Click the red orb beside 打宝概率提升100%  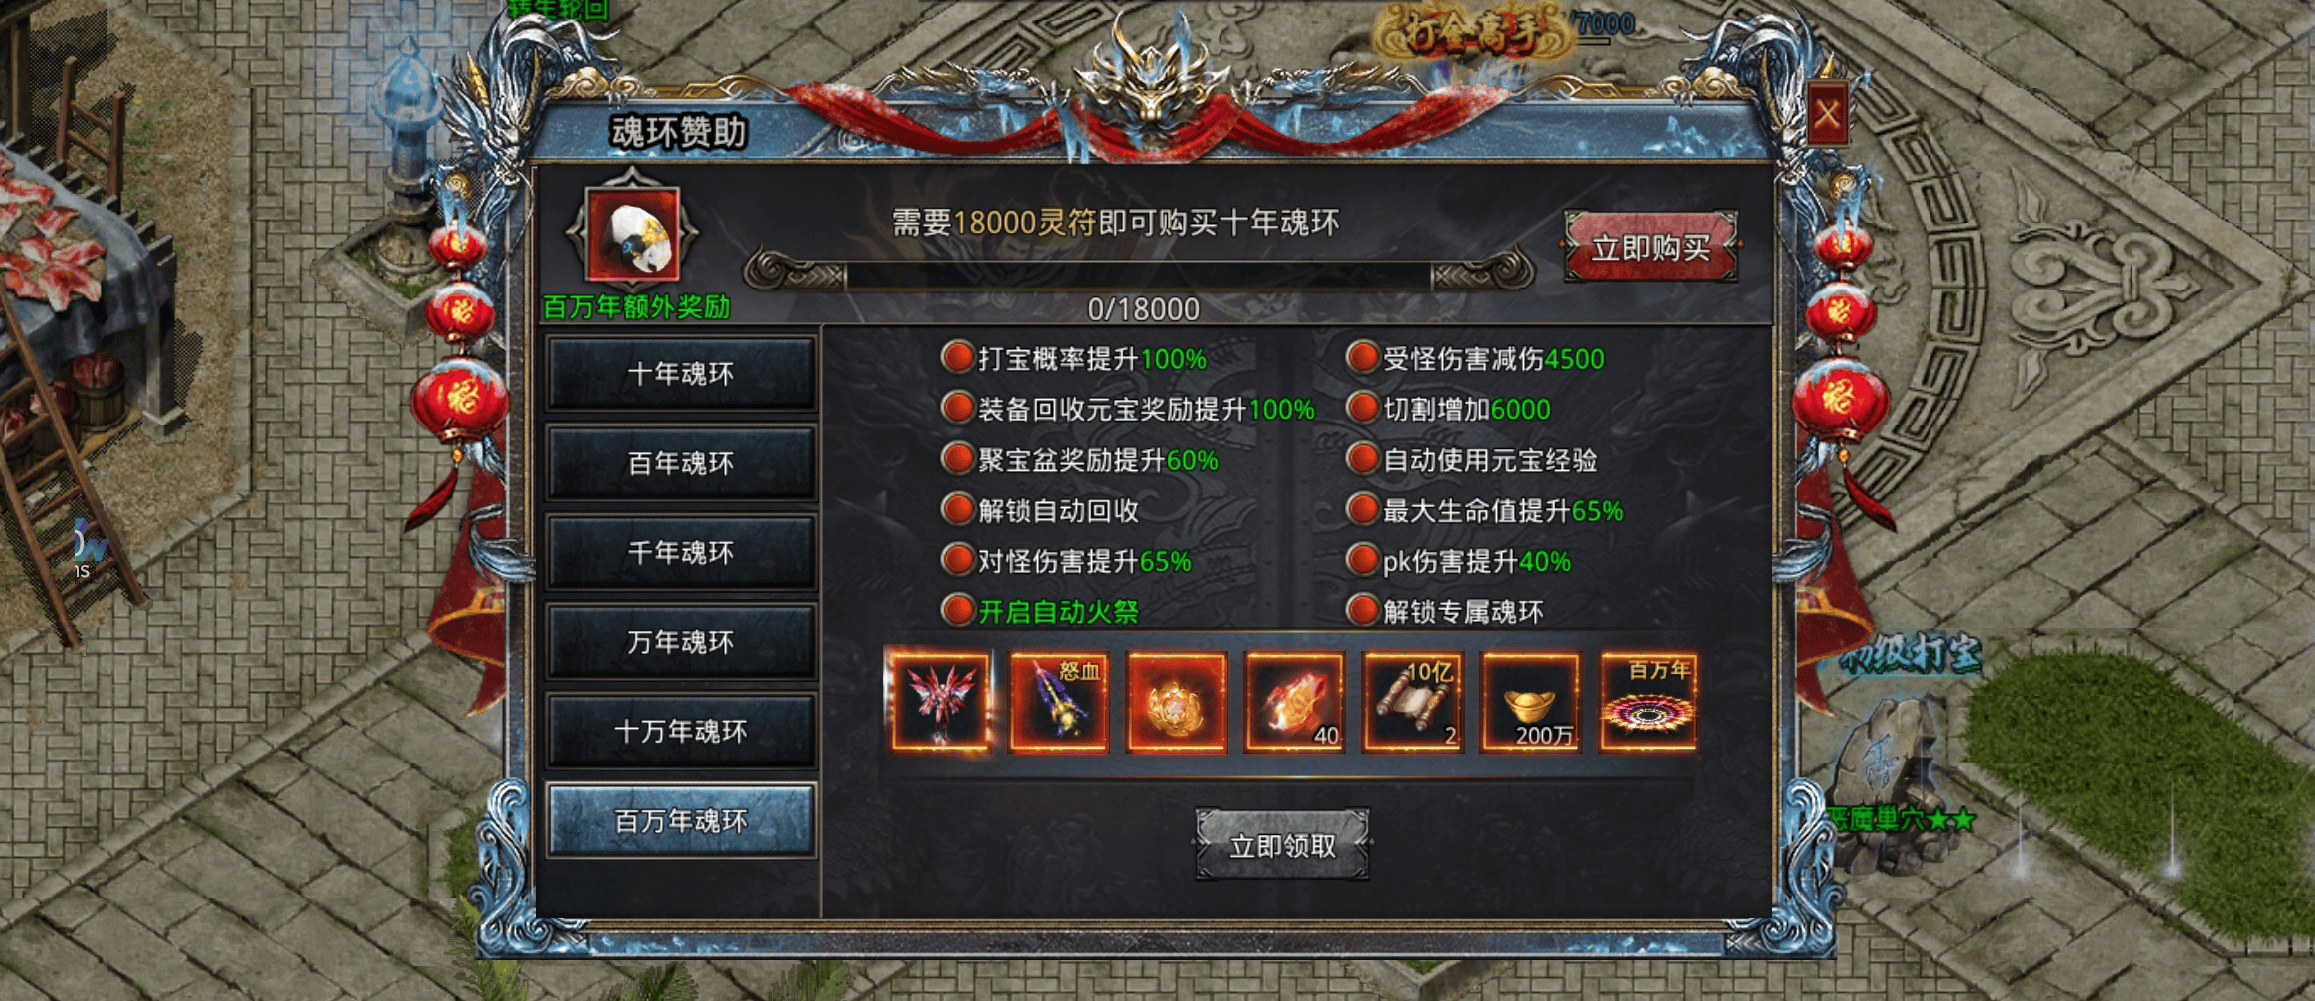(957, 356)
